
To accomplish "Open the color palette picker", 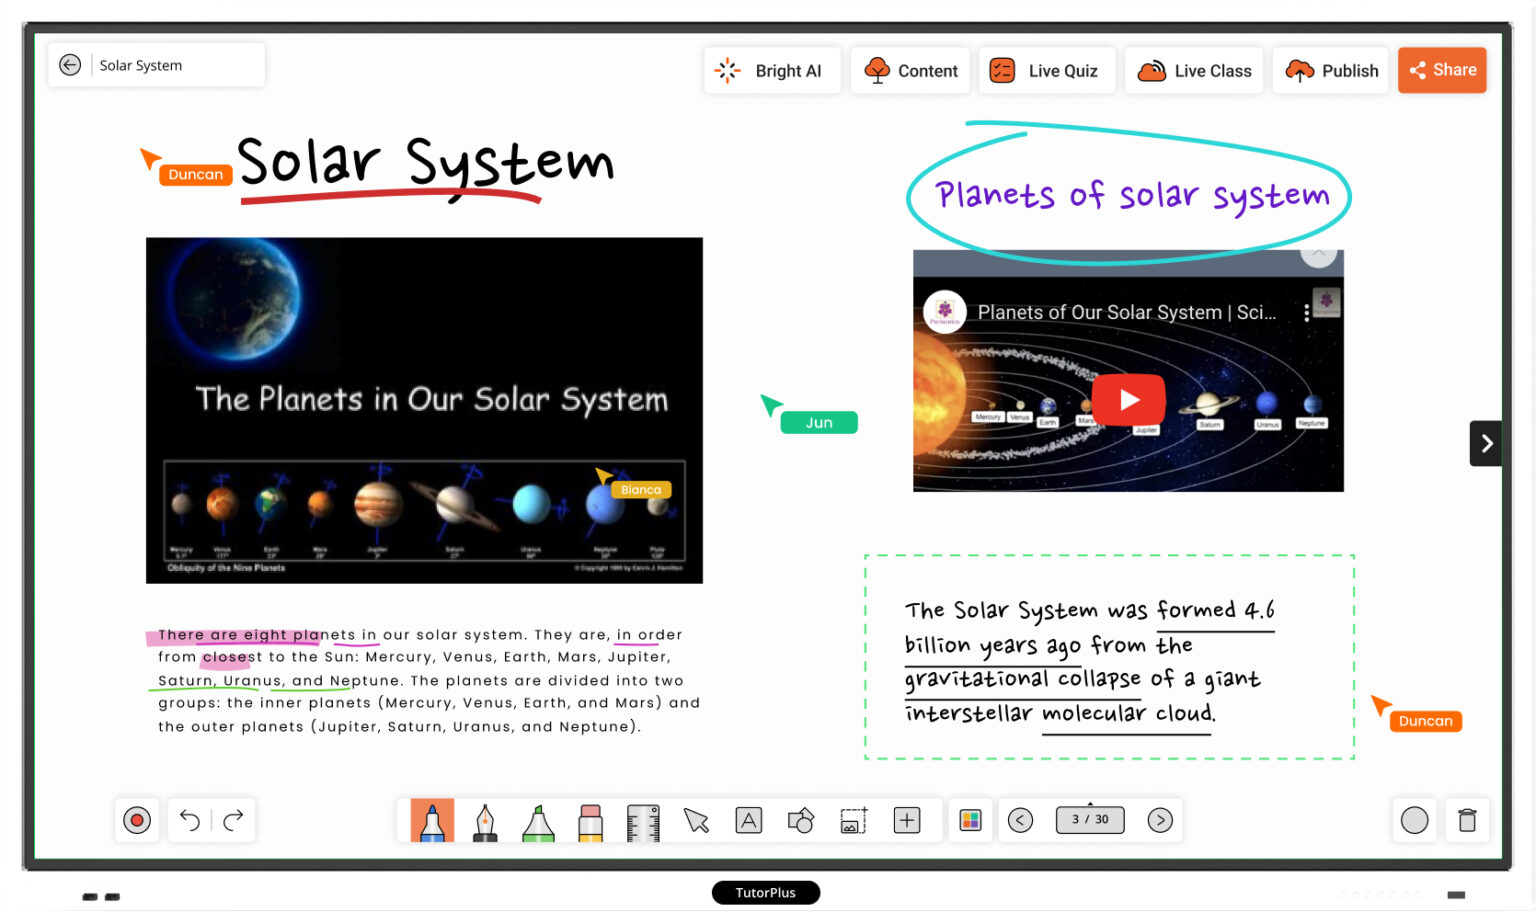I will coord(970,820).
